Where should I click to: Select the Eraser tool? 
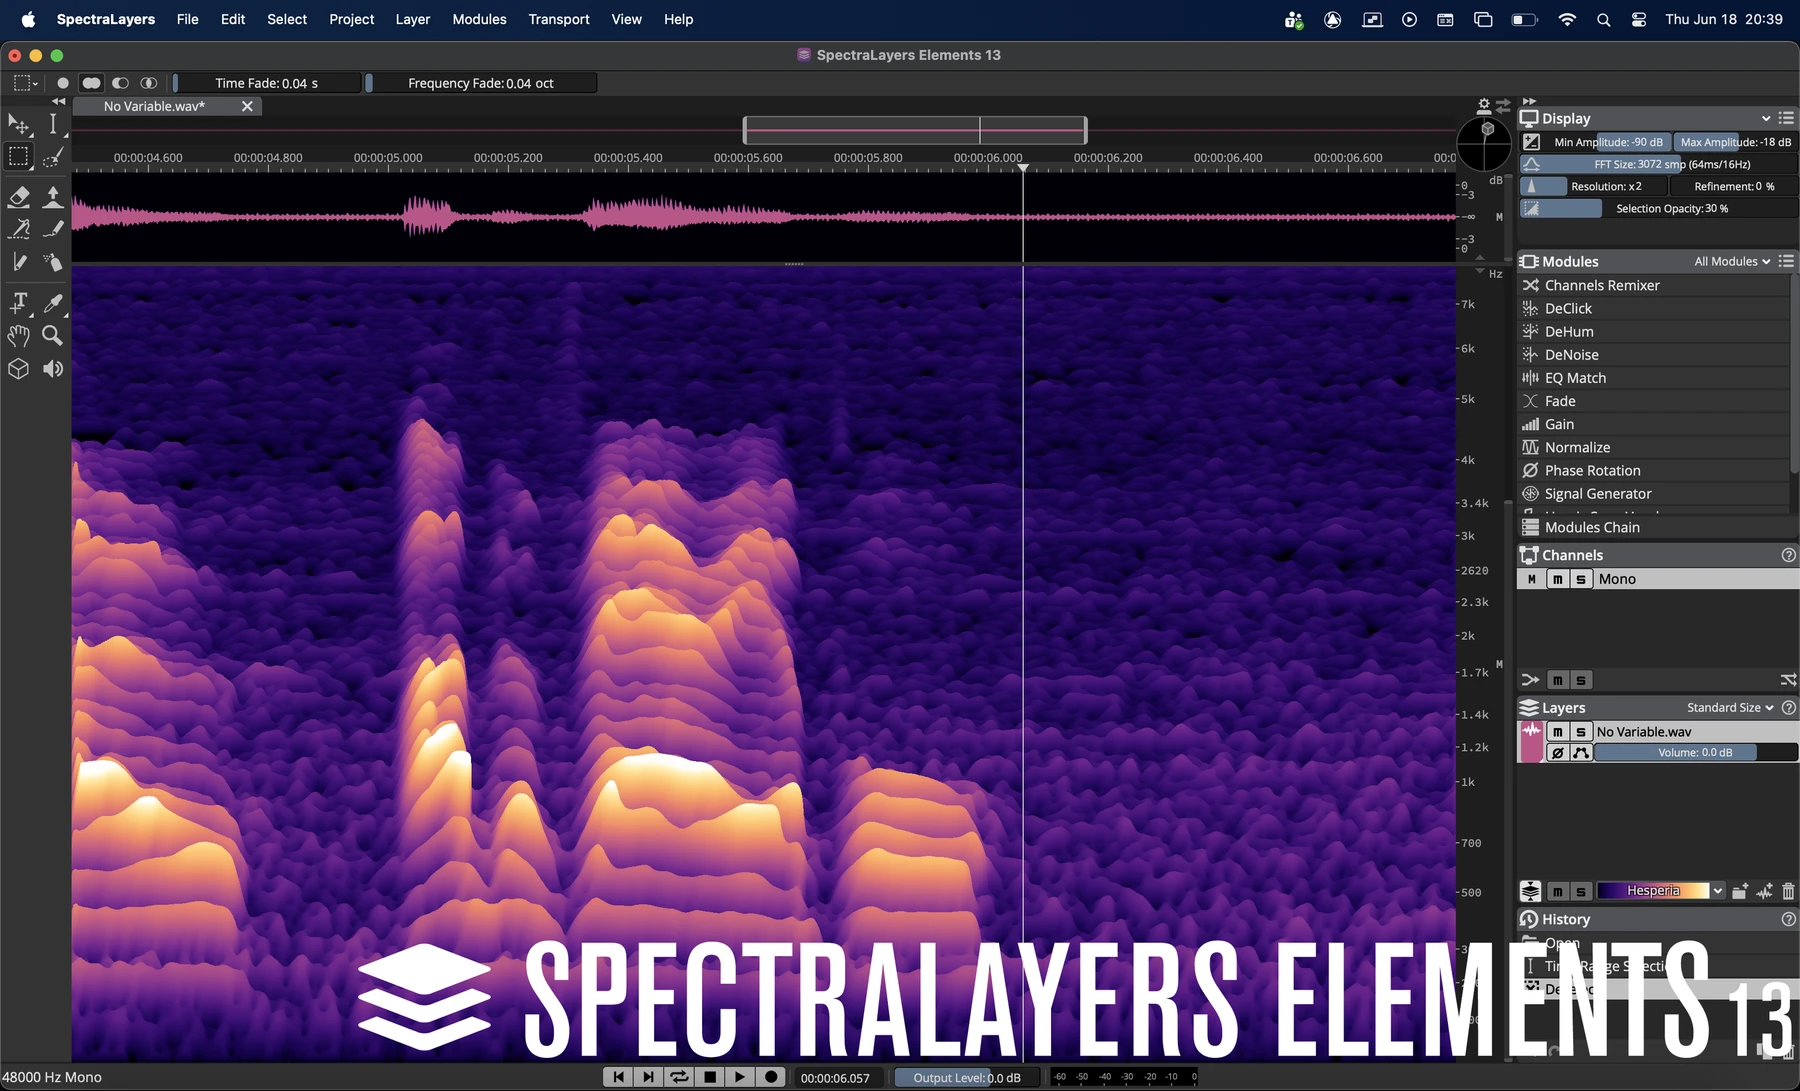[x=19, y=196]
